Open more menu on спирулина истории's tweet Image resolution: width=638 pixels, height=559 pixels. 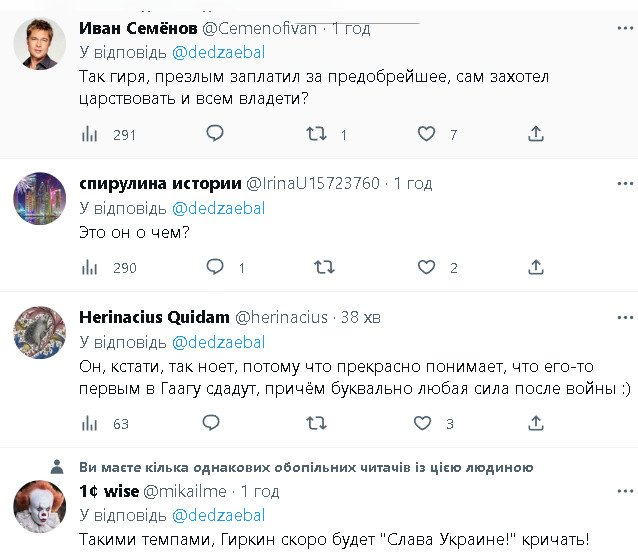click(x=623, y=183)
